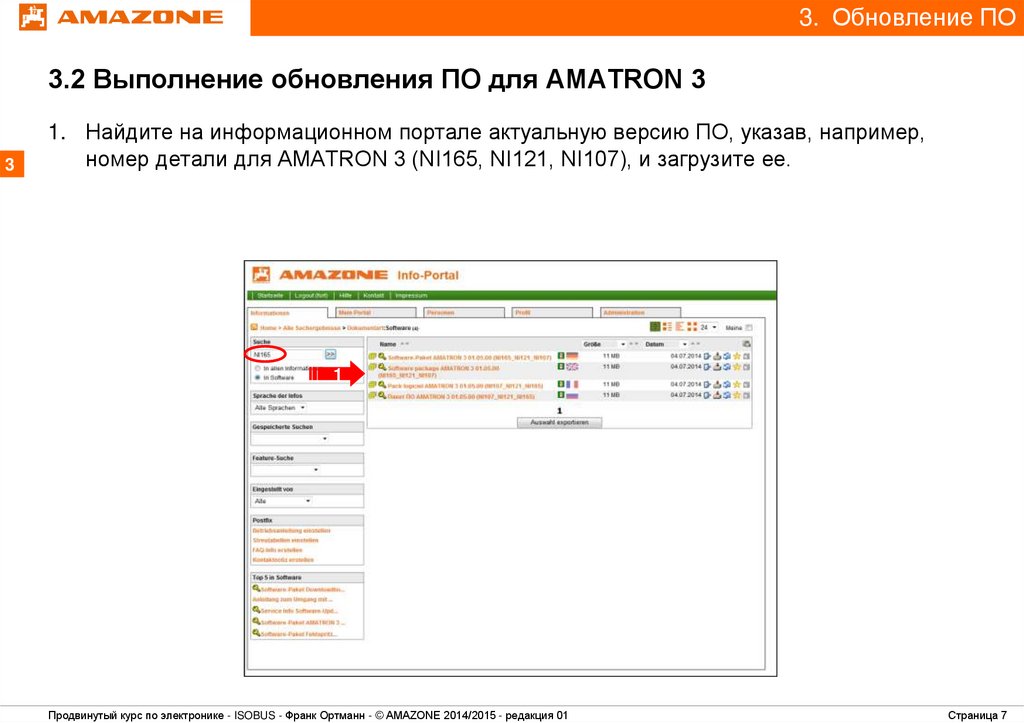Image resolution: width=1024 pixels, height=723 pixels.
Task: Click the folder icon of the Russian AMATRON entry
Action: 372,396
